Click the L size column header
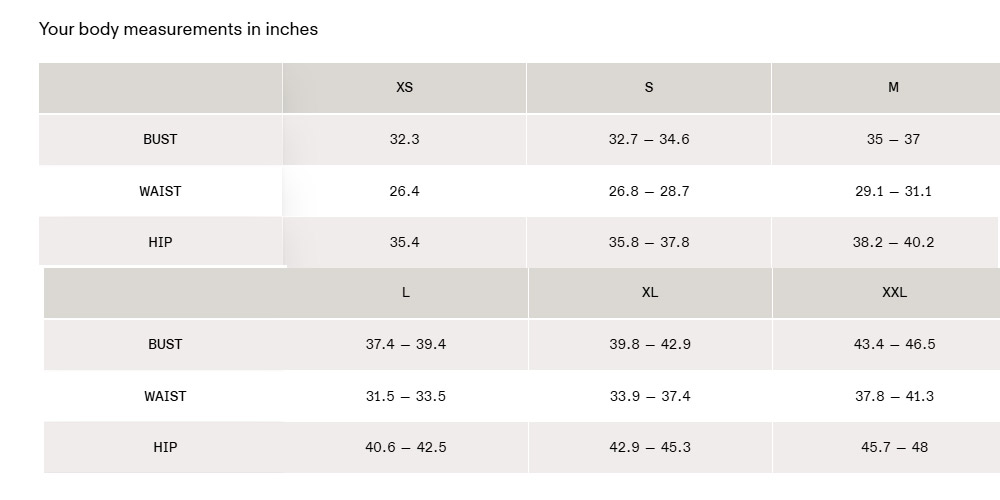This screenshot has width=1000, height=500. (x=405, y=292)
